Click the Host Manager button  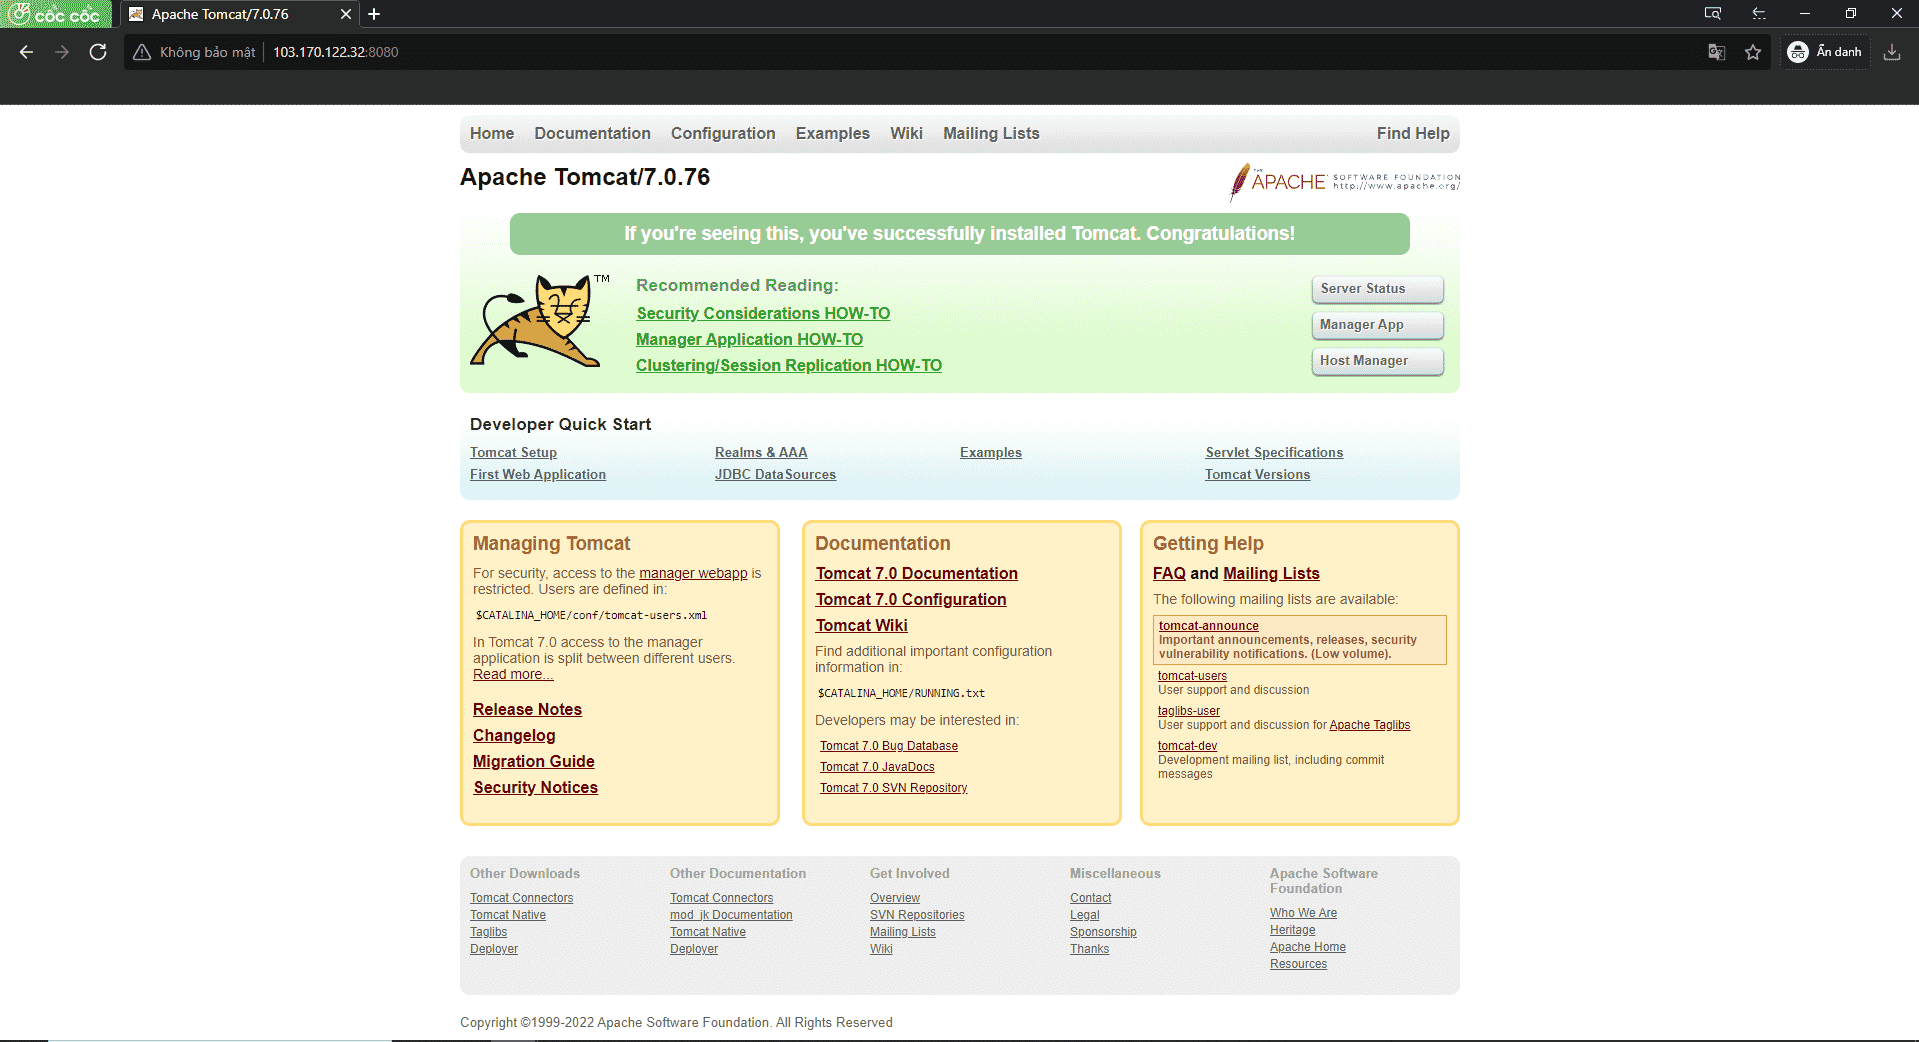pyautogui.click(x=1377, y=361)
